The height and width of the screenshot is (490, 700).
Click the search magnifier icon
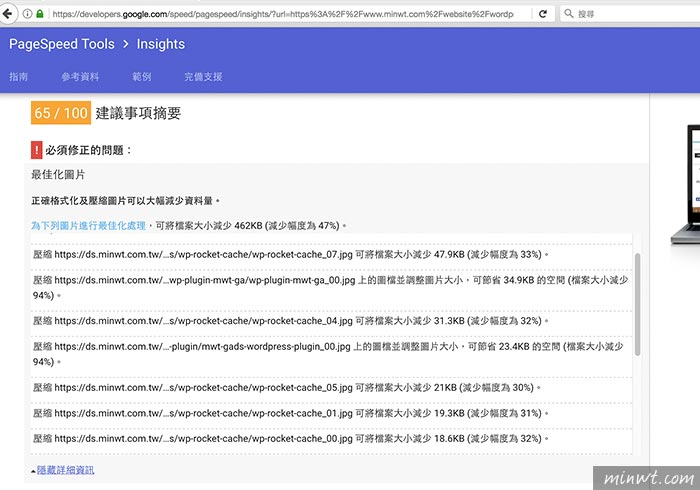tap(569, 13)
